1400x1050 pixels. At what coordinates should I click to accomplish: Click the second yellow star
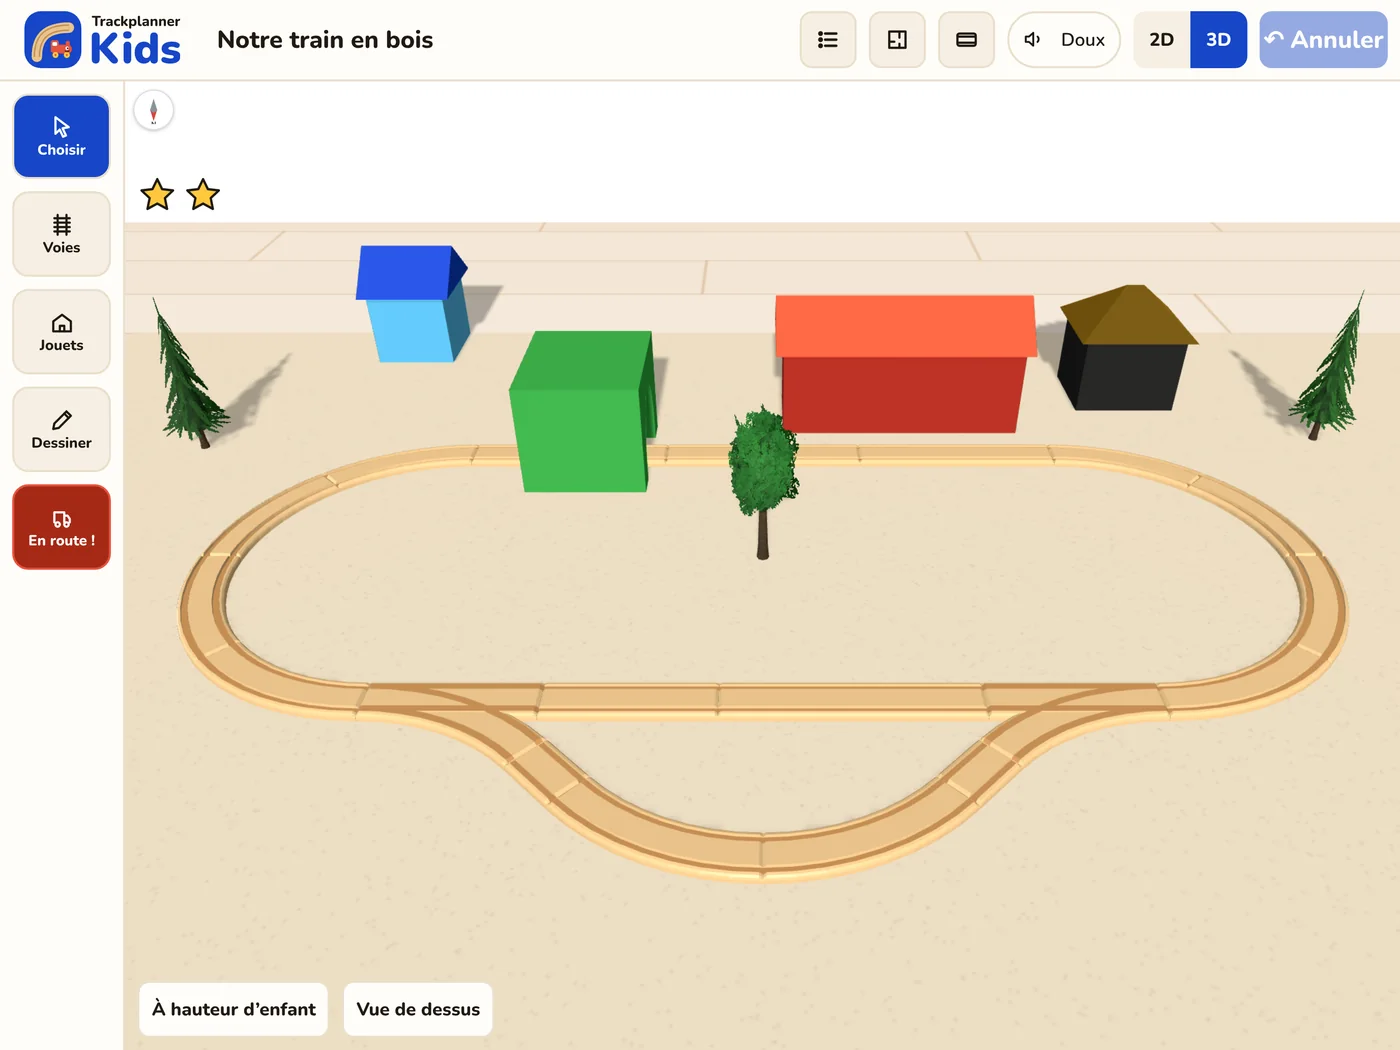point(203,195)
